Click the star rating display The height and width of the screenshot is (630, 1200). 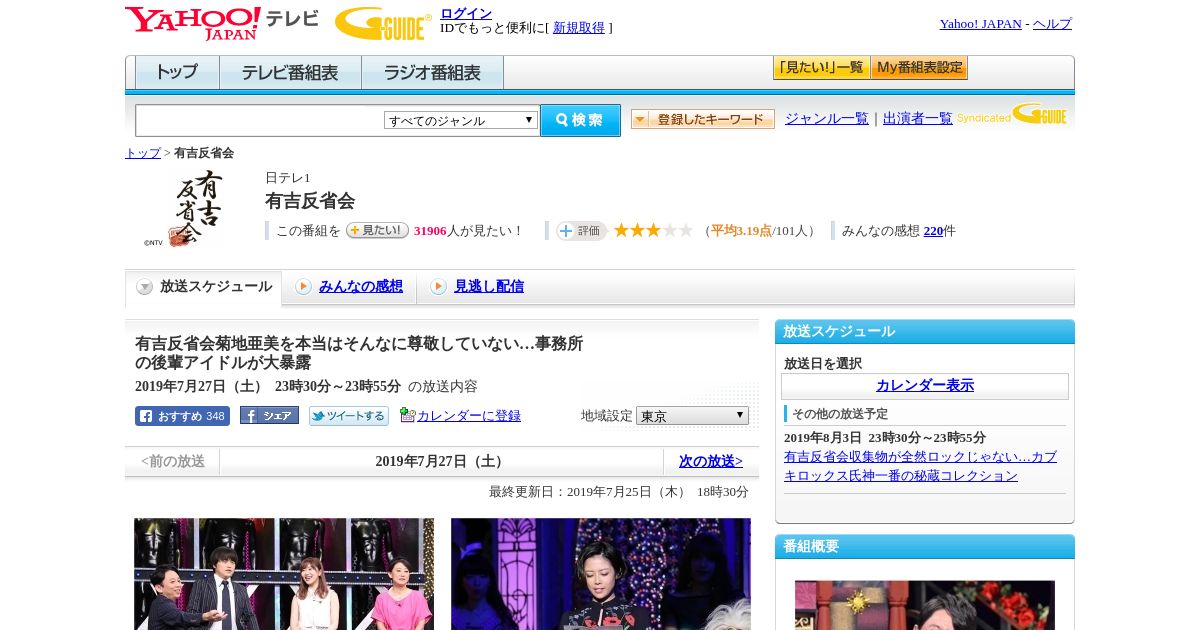[653, 231]
